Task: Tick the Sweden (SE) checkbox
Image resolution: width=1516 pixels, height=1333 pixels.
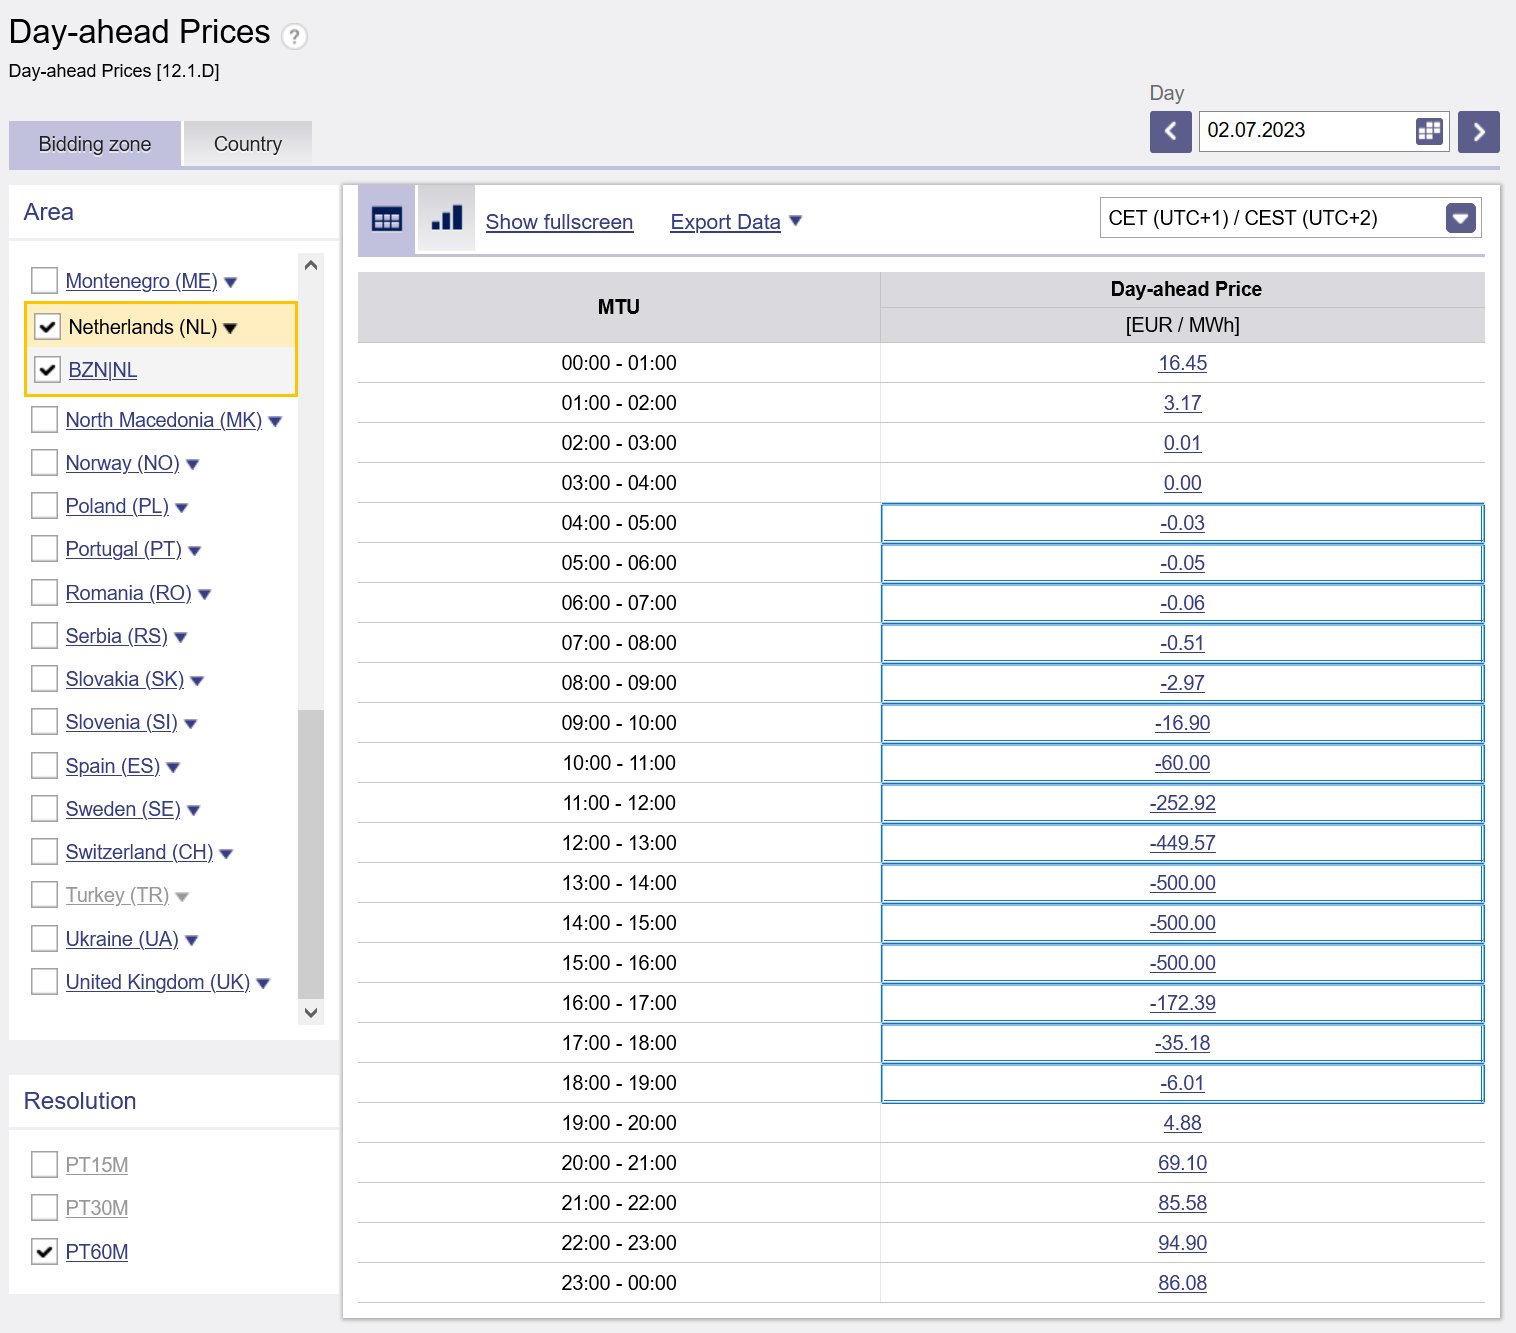Action: click(44, 808)
